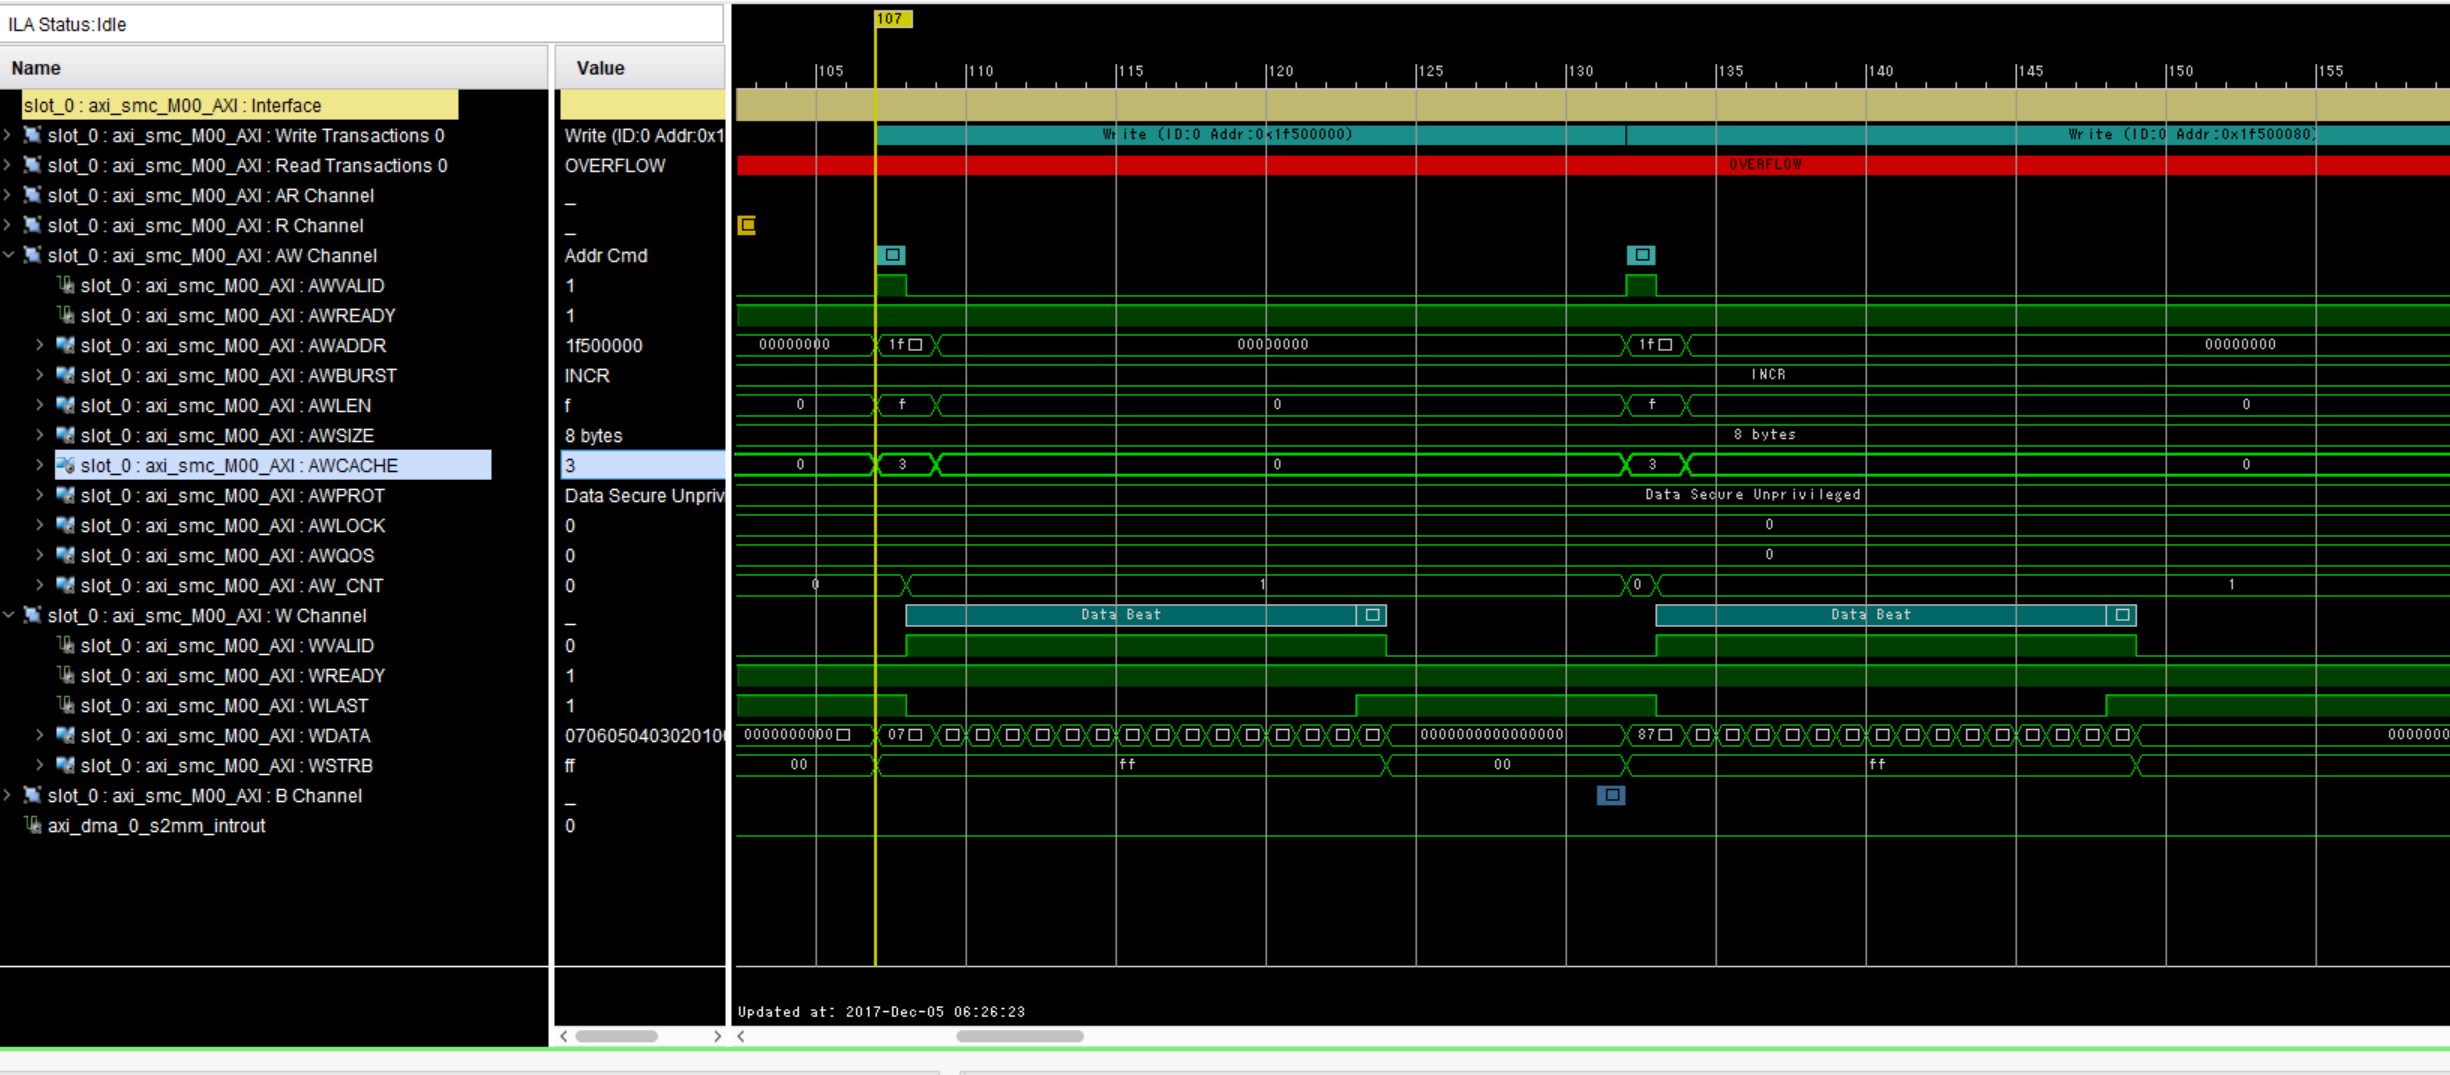Click the WREADY signal icon
This screenshot has height=1075, width=2450.
[x=66, y=675]
